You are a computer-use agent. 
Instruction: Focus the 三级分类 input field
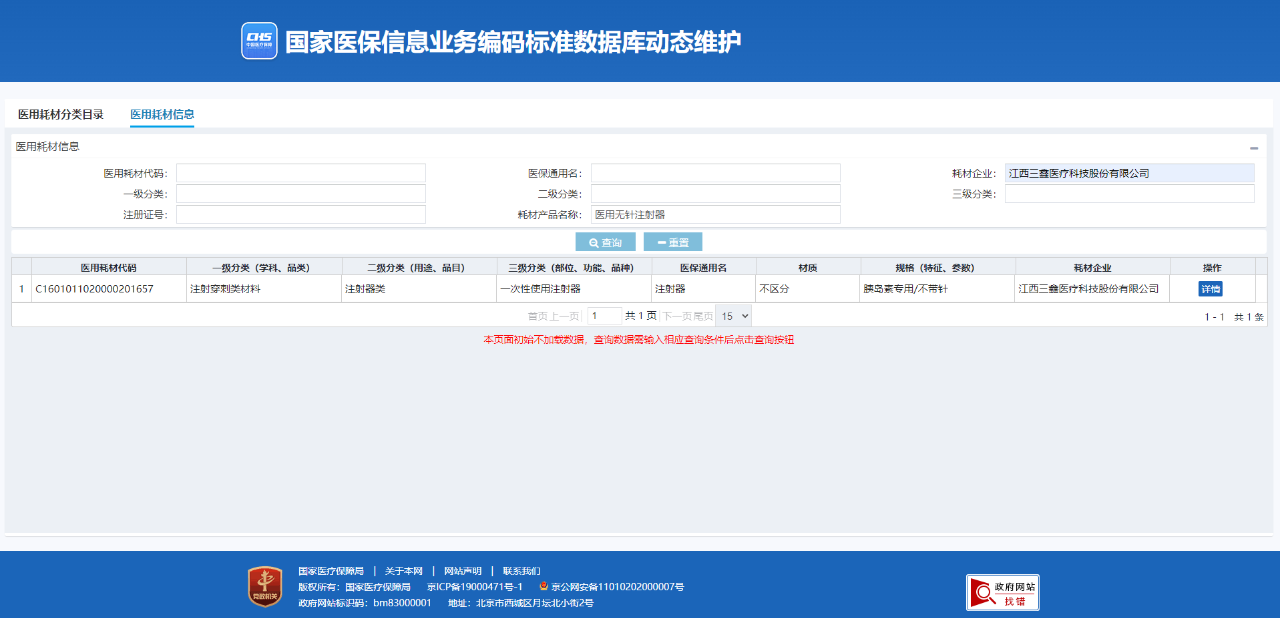(x=1130, y=194)
